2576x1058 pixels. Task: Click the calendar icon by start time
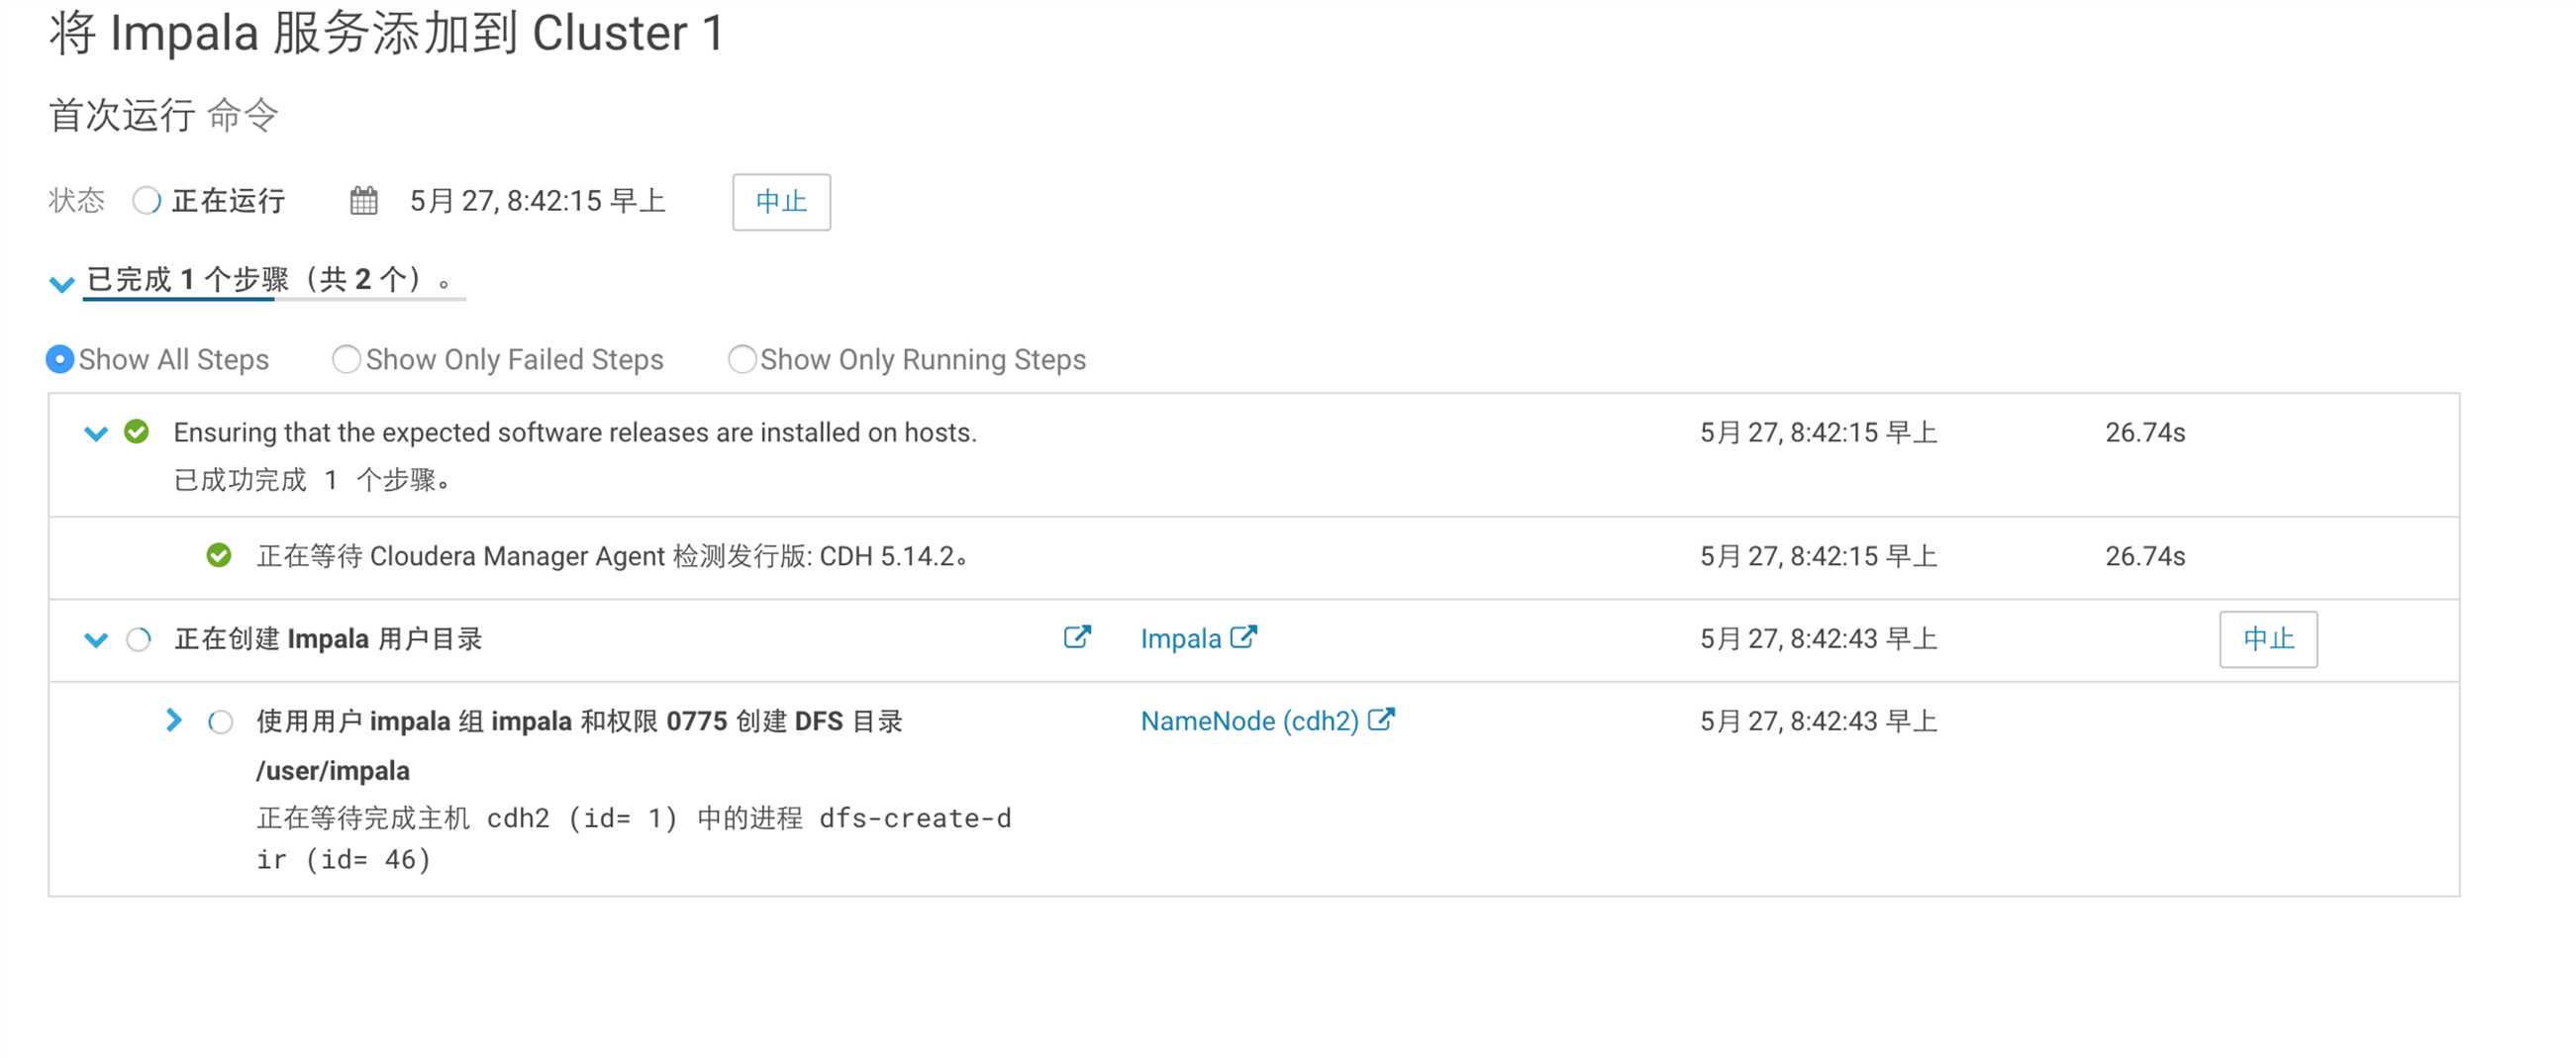pos(364,201)
